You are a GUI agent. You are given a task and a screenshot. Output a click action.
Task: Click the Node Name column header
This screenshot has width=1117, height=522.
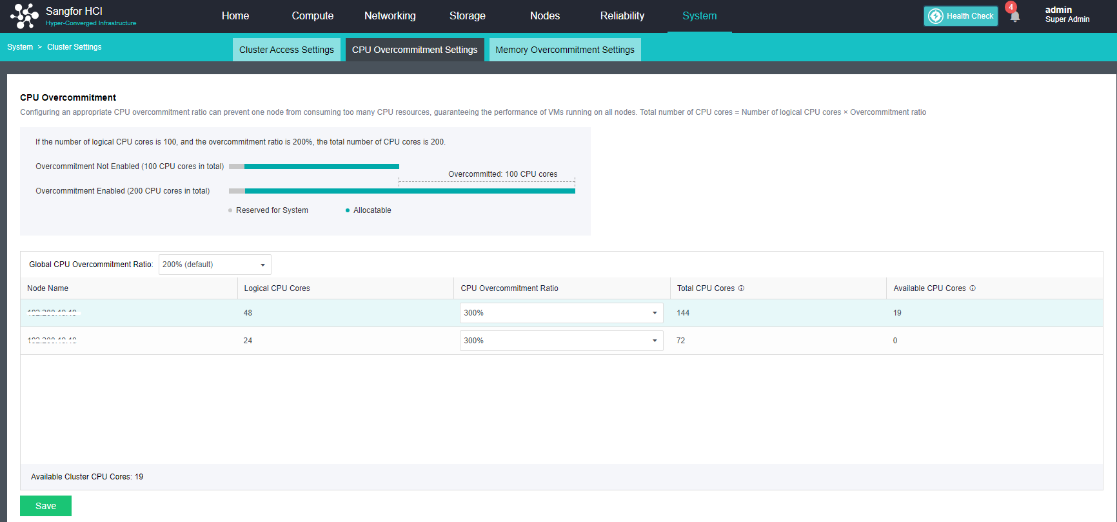pyautogui.click(x=48, y=288)
